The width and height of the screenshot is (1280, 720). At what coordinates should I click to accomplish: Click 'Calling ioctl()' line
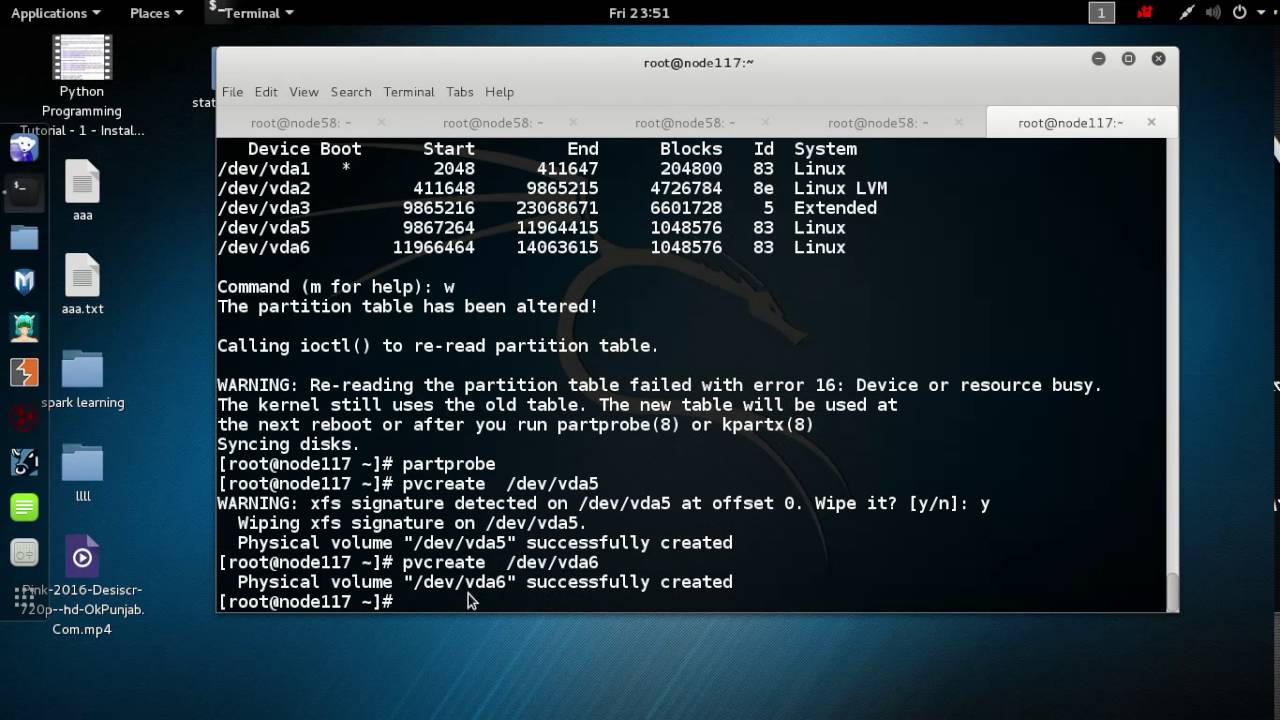438,346
